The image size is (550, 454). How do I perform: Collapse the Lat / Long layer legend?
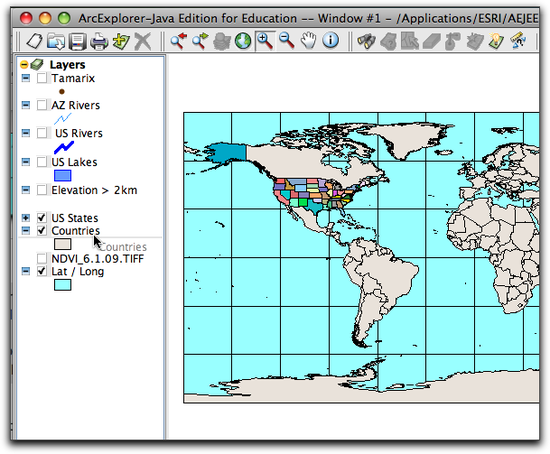[26, 271]
